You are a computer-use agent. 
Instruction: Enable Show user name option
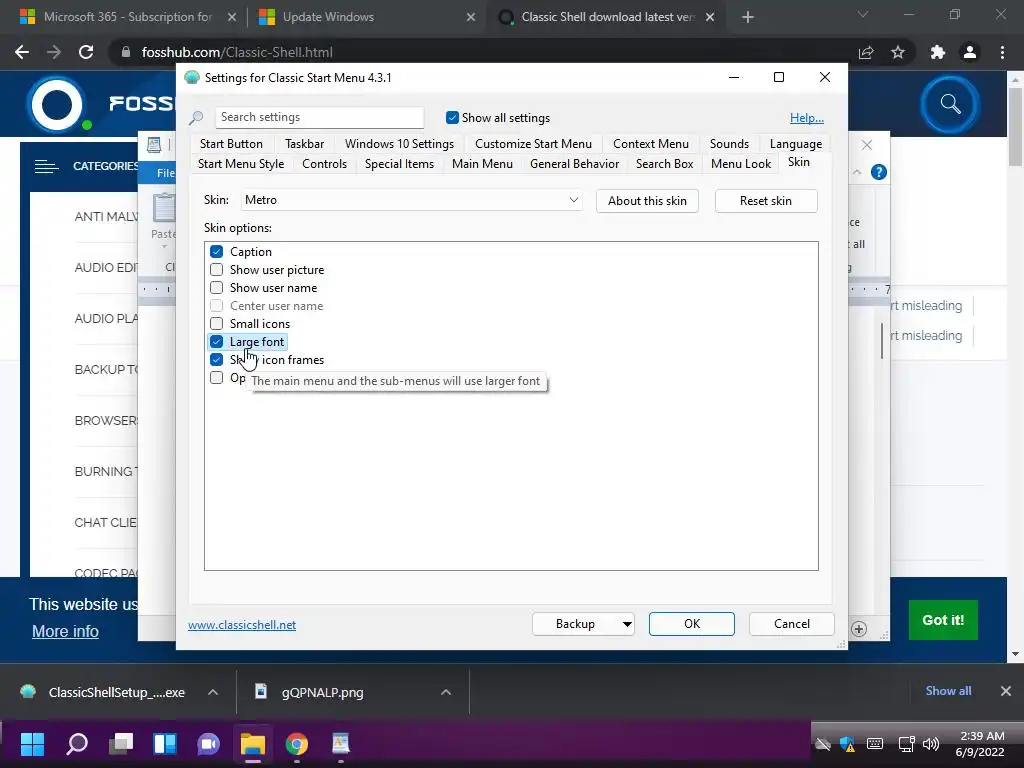(217, 287)
